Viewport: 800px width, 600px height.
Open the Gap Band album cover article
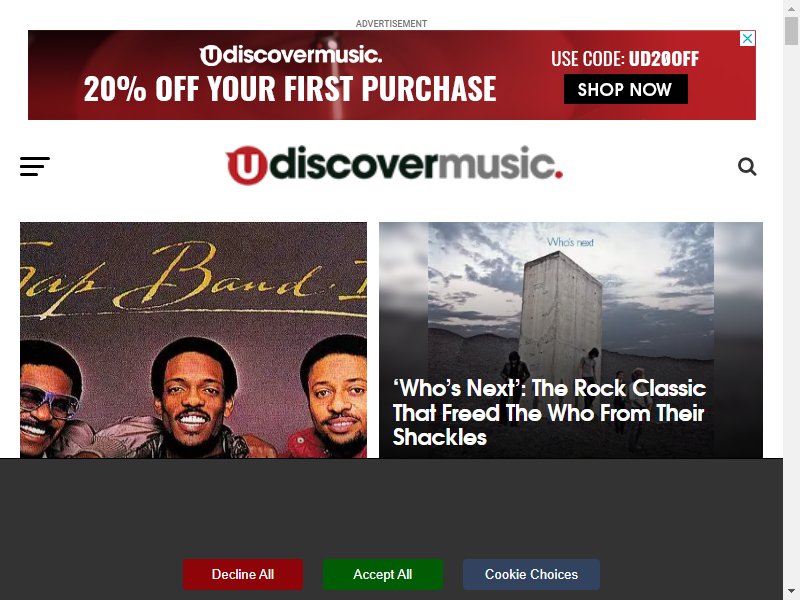(x=193, y=340)
